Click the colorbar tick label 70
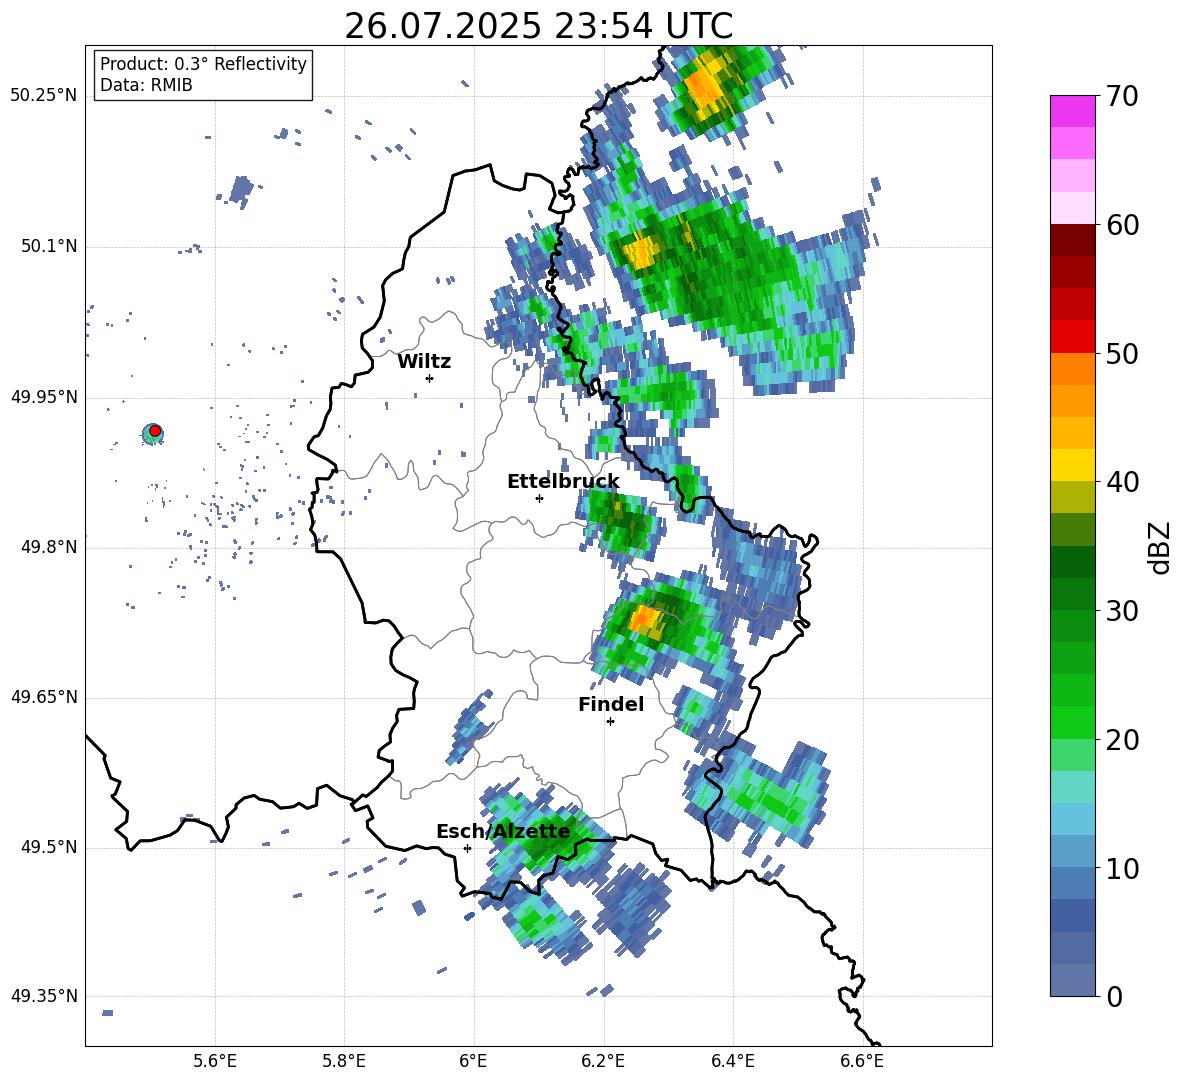 pyautogui.click(x=1123, y=96)
